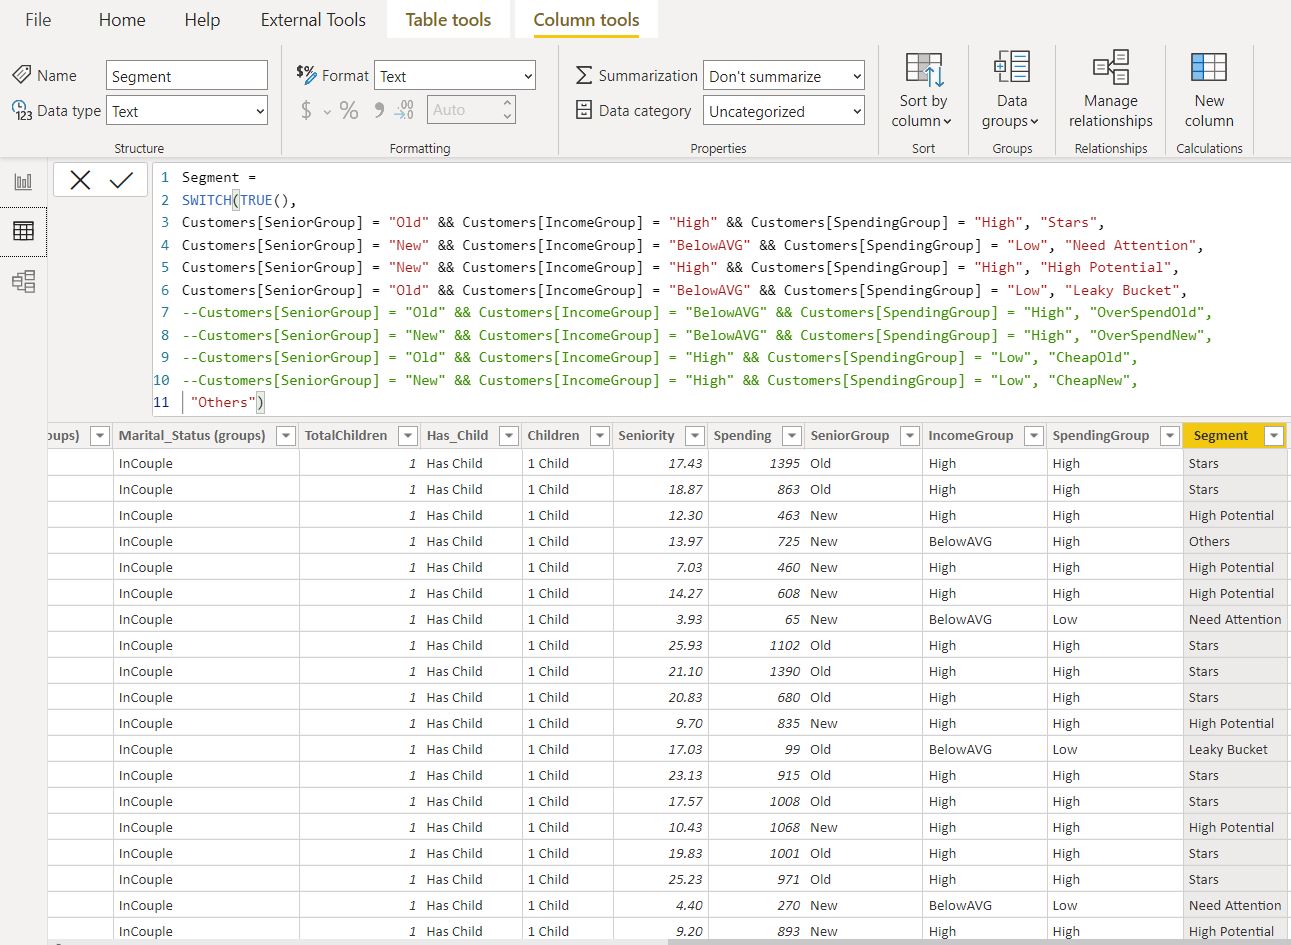Open the File menu

point(38,20)
